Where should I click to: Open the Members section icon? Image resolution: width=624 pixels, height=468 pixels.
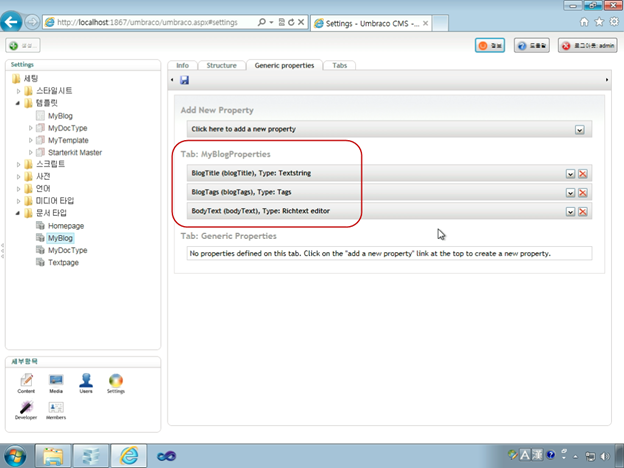56,410
